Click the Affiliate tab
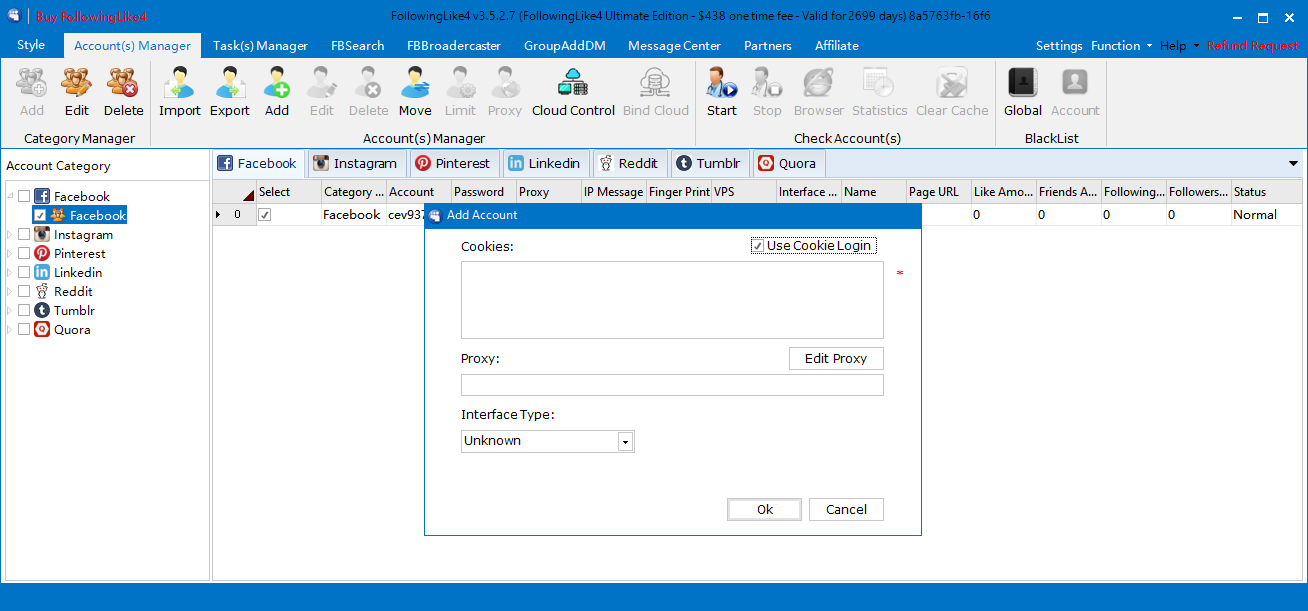The image size is (1308, 611). point(837,46)
